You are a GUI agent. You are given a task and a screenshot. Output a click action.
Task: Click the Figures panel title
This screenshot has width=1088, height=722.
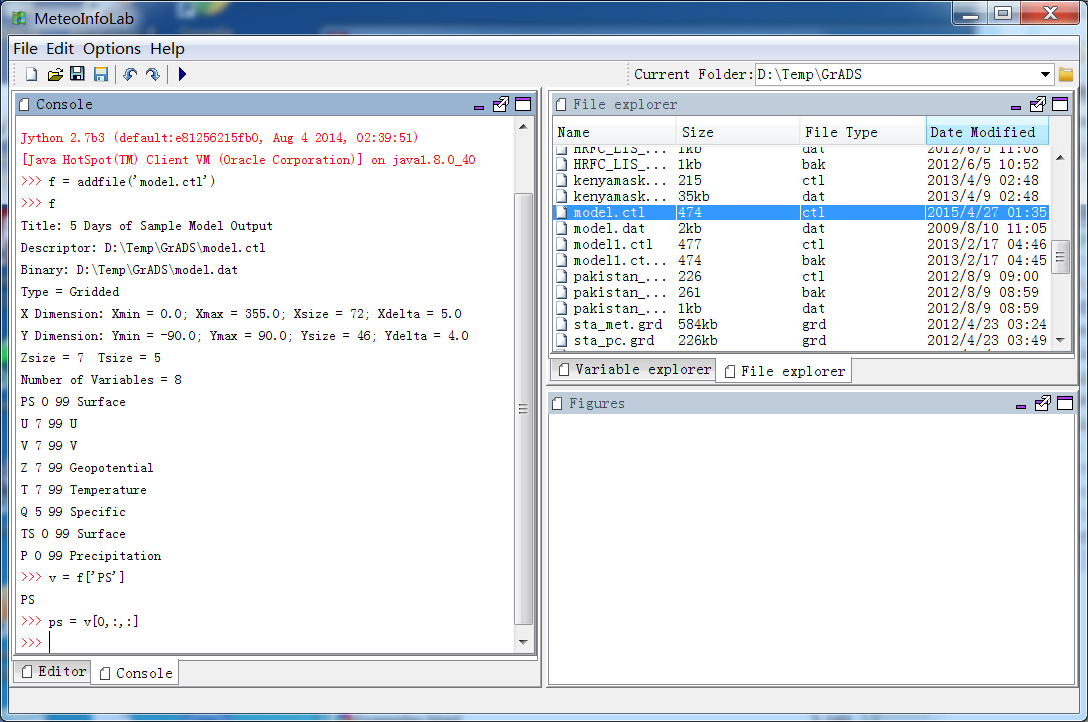tap(597, 403)
